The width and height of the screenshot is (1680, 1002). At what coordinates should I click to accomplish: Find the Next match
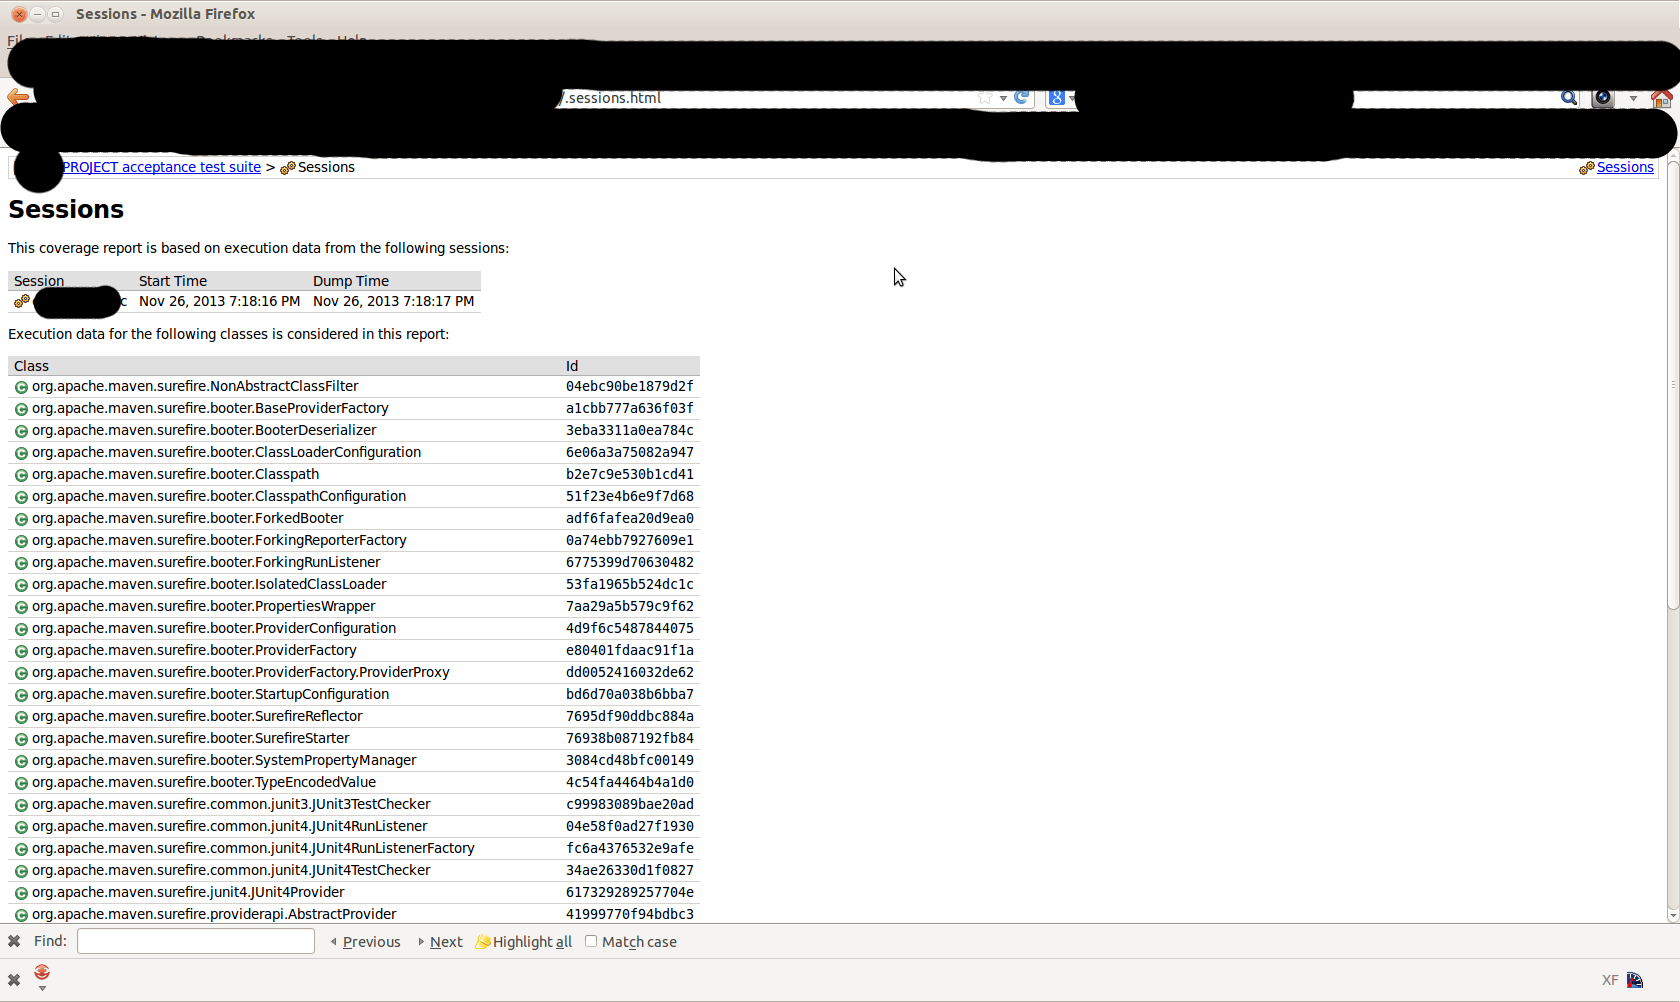point(440,942)
